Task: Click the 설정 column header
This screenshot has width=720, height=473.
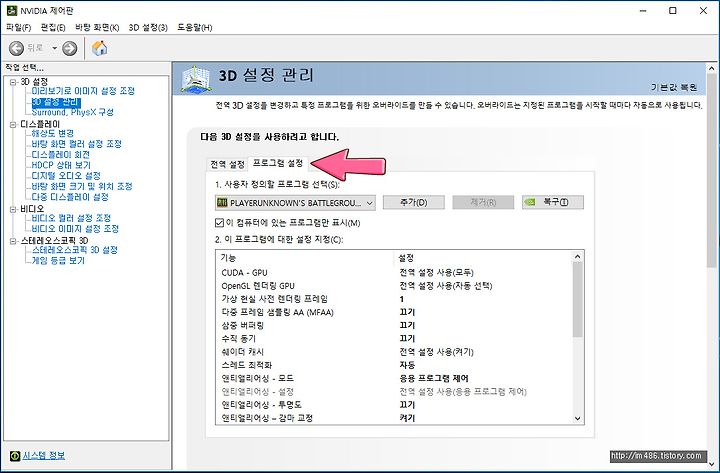Action: pos(483,258)
